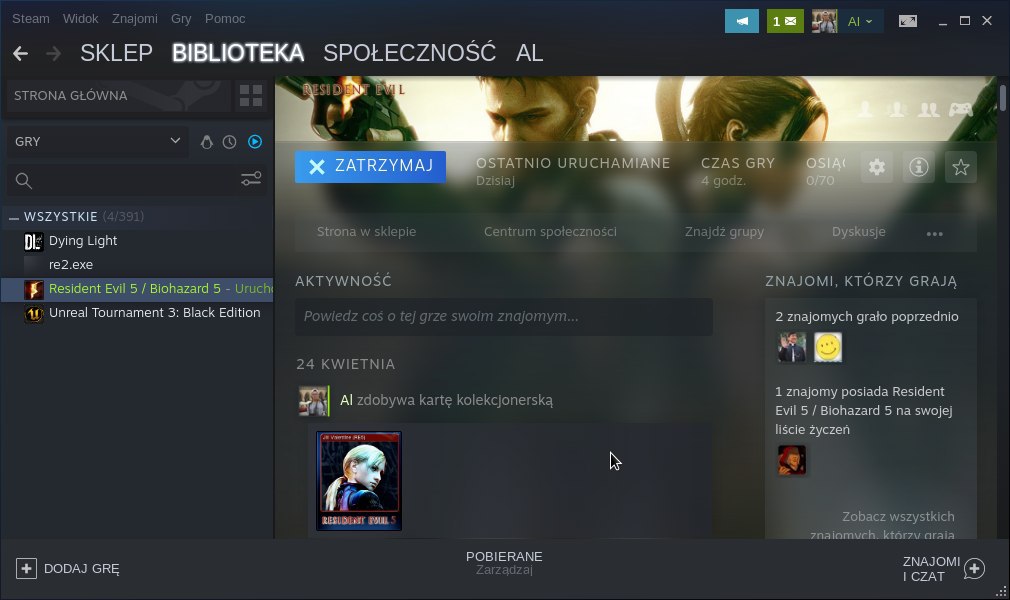Go to the BIBLIOTEKA tab
Viewport: 1010px width, 600px height.
238,53
